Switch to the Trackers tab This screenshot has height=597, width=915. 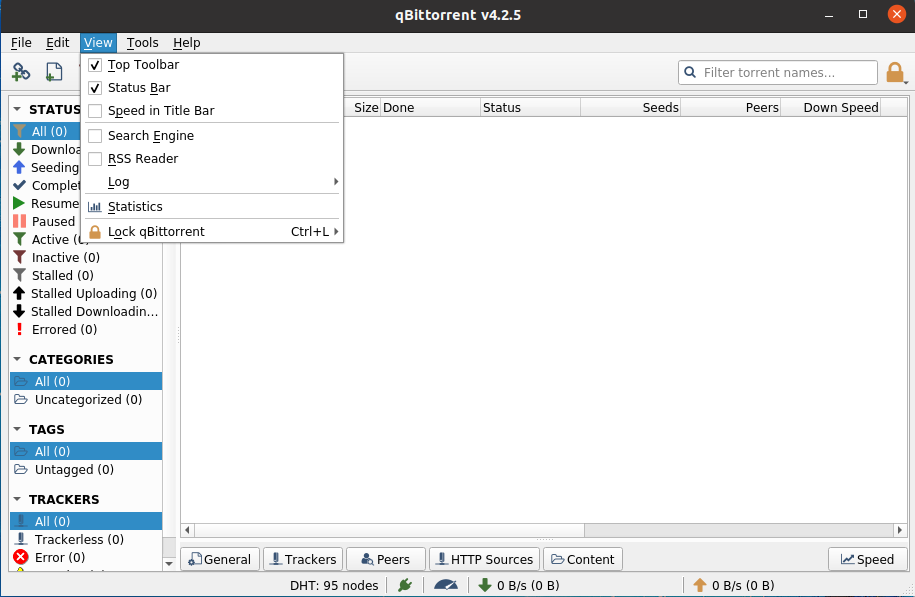click(302, 559)
